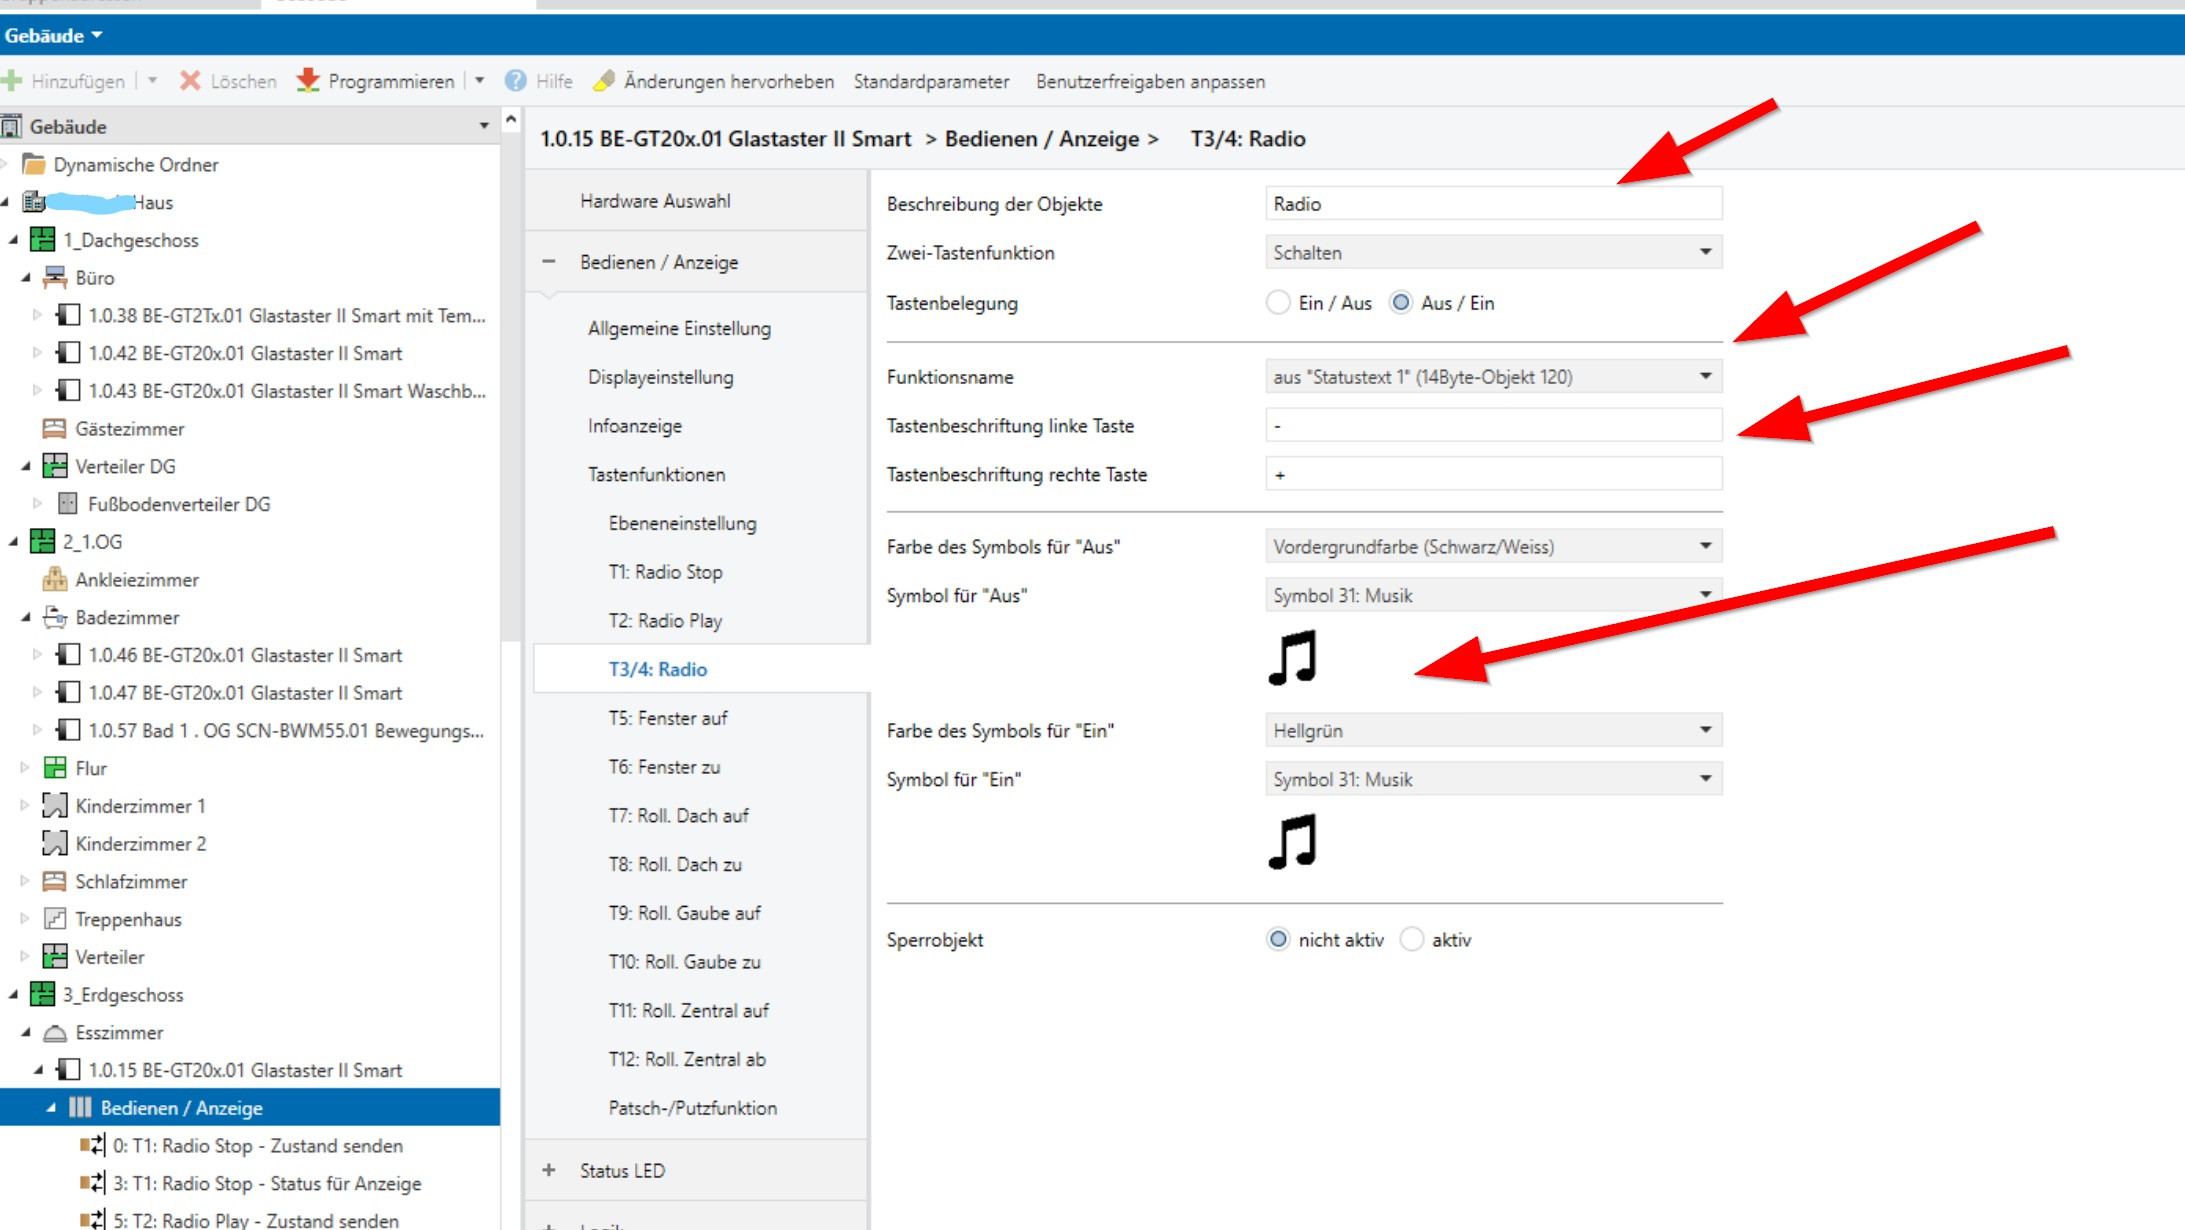Click the red Löschen X icon
Image resolution: width=2185 pixels, height=1230 pixels.
pos(190,81)
